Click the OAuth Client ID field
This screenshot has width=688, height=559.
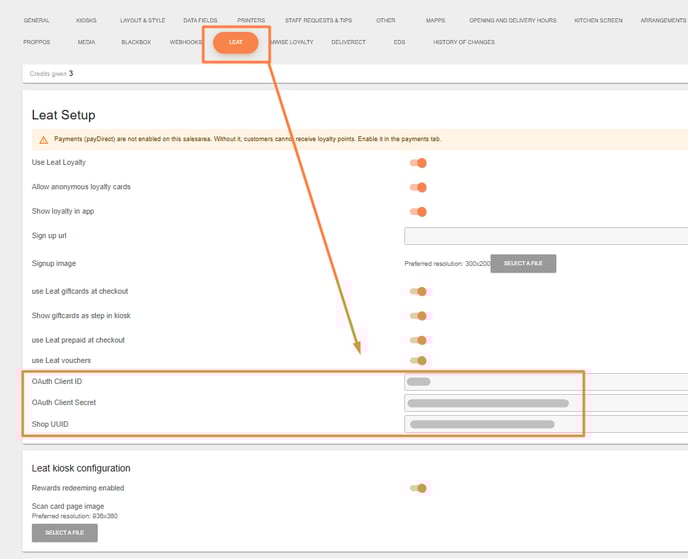(x=546, y=382)
